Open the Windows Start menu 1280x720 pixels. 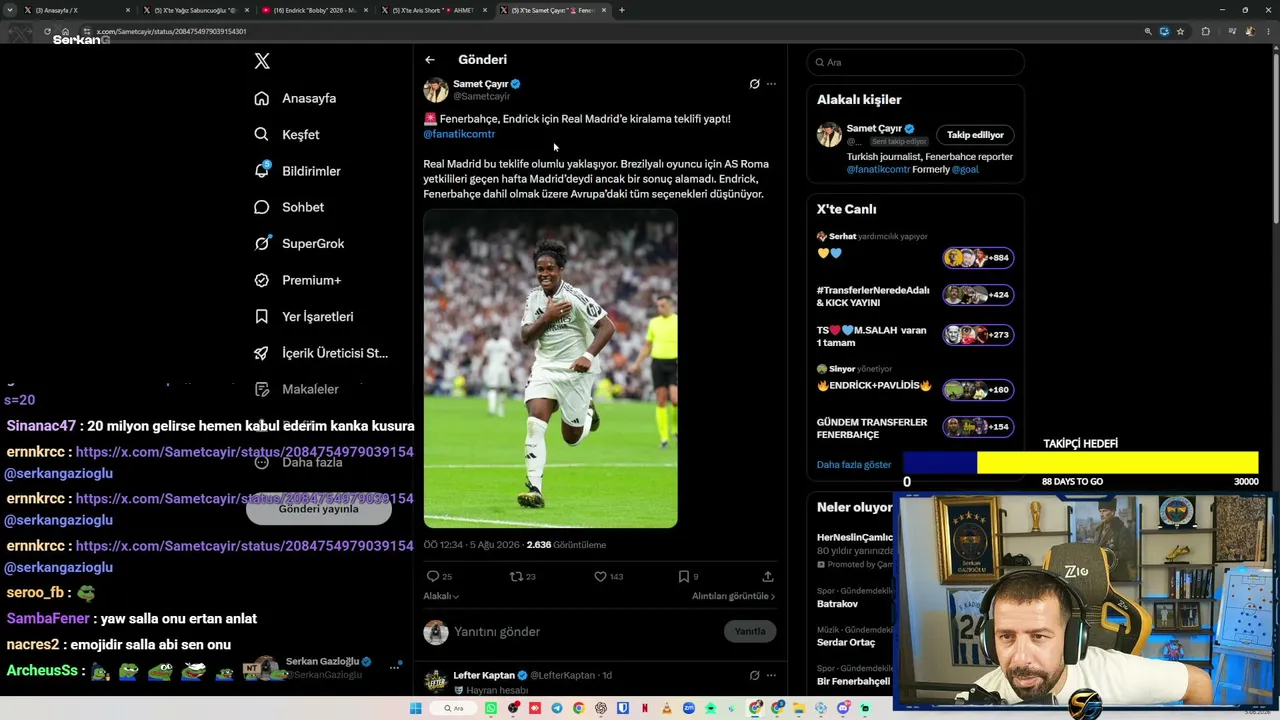tap(416, 708)
